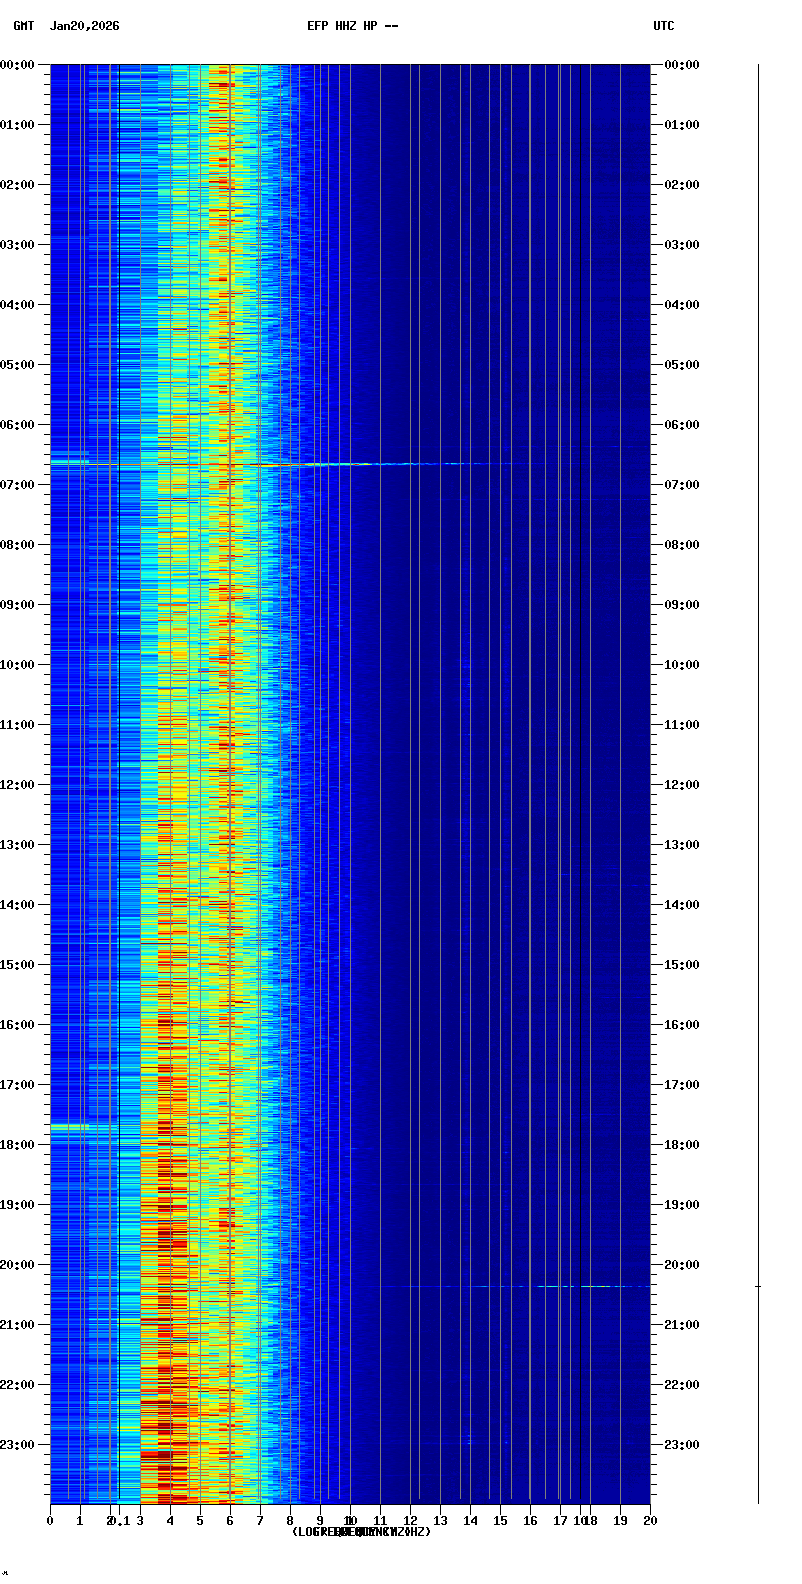Click the low-frequency cyan burst before 18:00
The width and height of the screenshot is (802, 1584).
pos(72,1127)
